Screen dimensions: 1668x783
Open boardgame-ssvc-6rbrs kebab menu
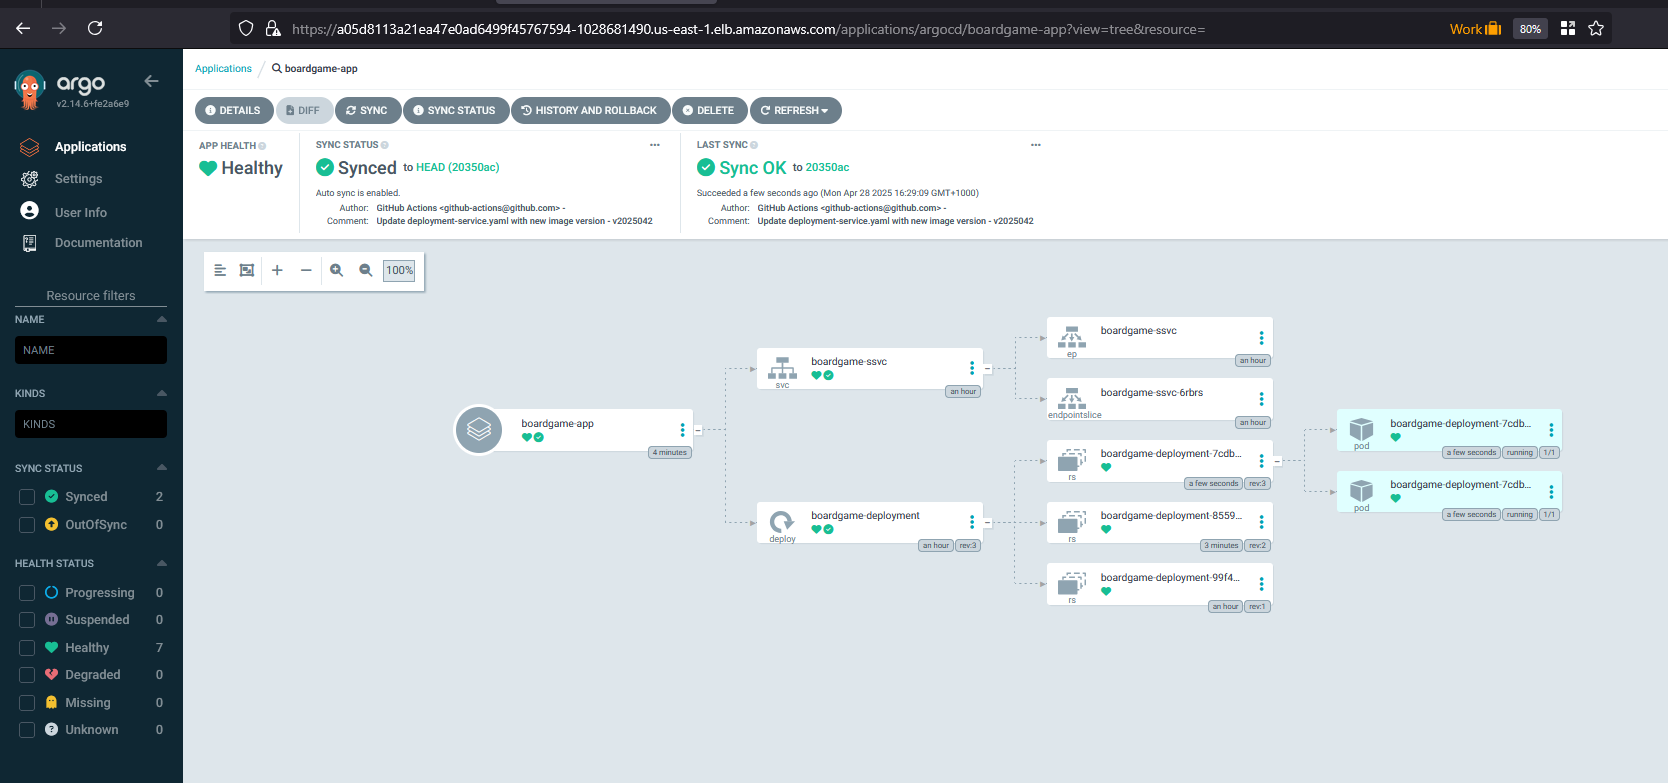(x=1262, y=399)
